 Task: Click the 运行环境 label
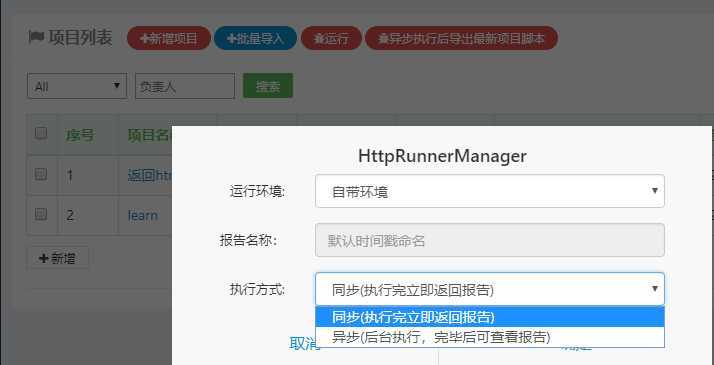pos(257,192)
